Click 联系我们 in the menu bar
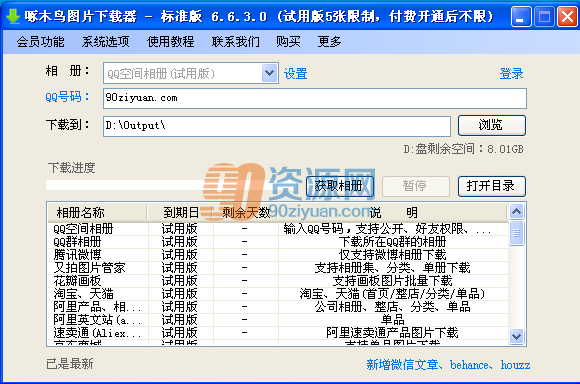Viewport: 580px width, 384px height. click(x=236, y=41)
